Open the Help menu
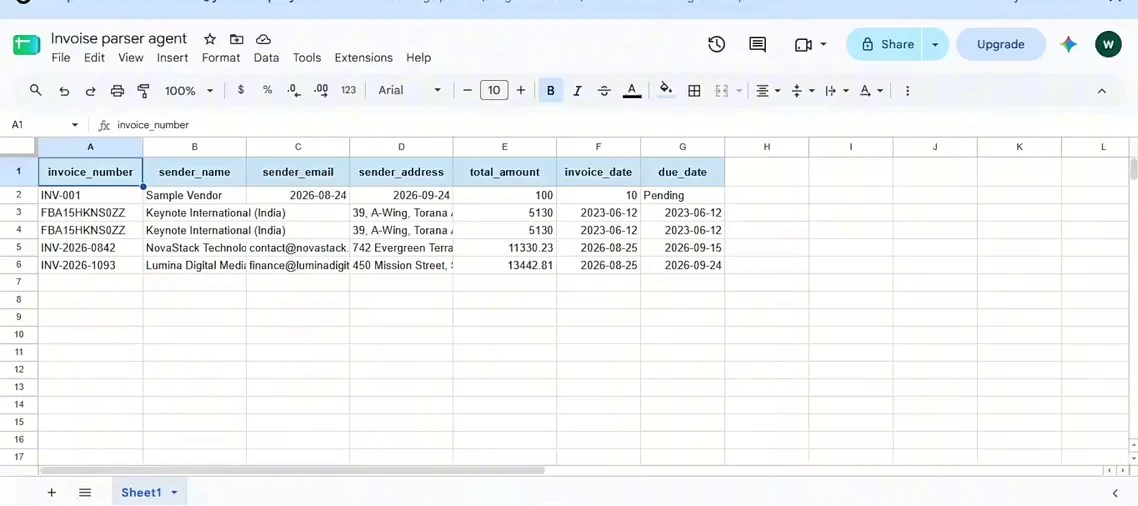Viewport: 1138px width, 506px height. (x=419, y=57)
